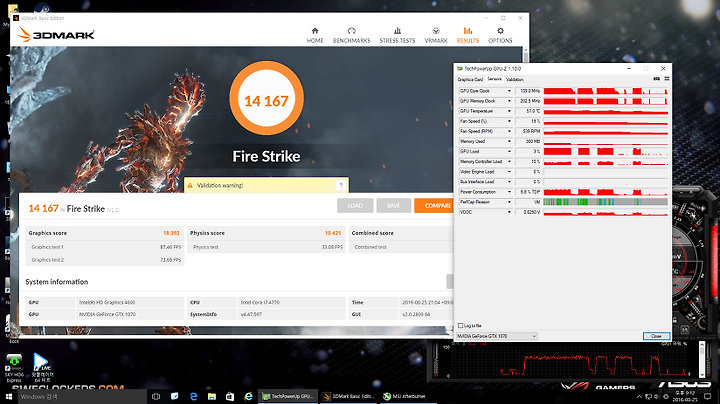The image size is (720, 404).
Task: Expand GPU Load sensor dropdown
Action: point(509,152)
